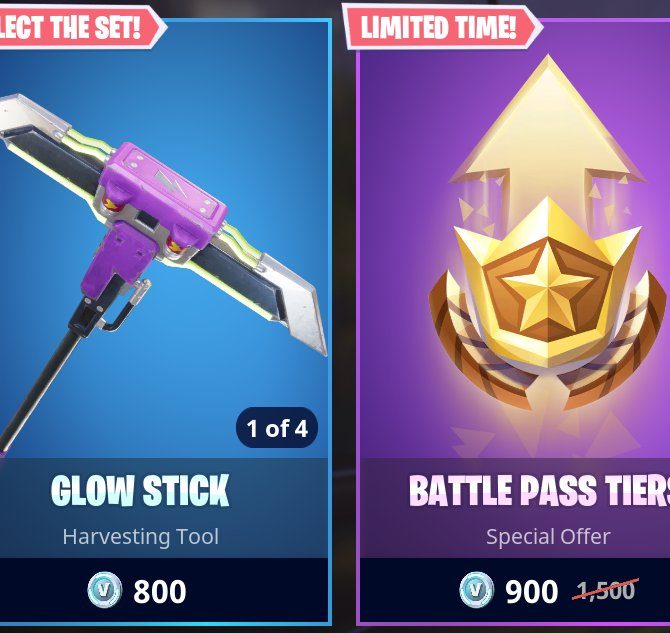This screenshot has height=633, width=670.
Task: Click the Harvesting Tool subtitle
Action: coord(141,536)
